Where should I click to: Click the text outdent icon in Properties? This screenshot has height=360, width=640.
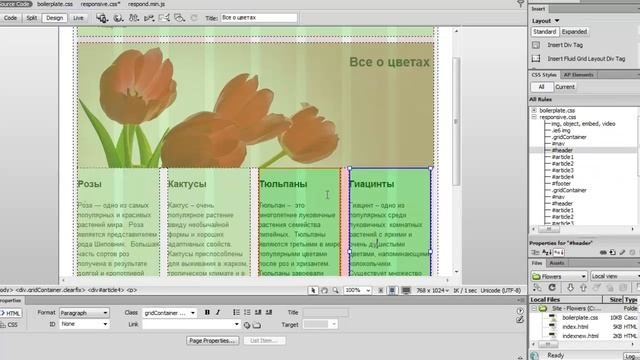(x=258, y=312)
